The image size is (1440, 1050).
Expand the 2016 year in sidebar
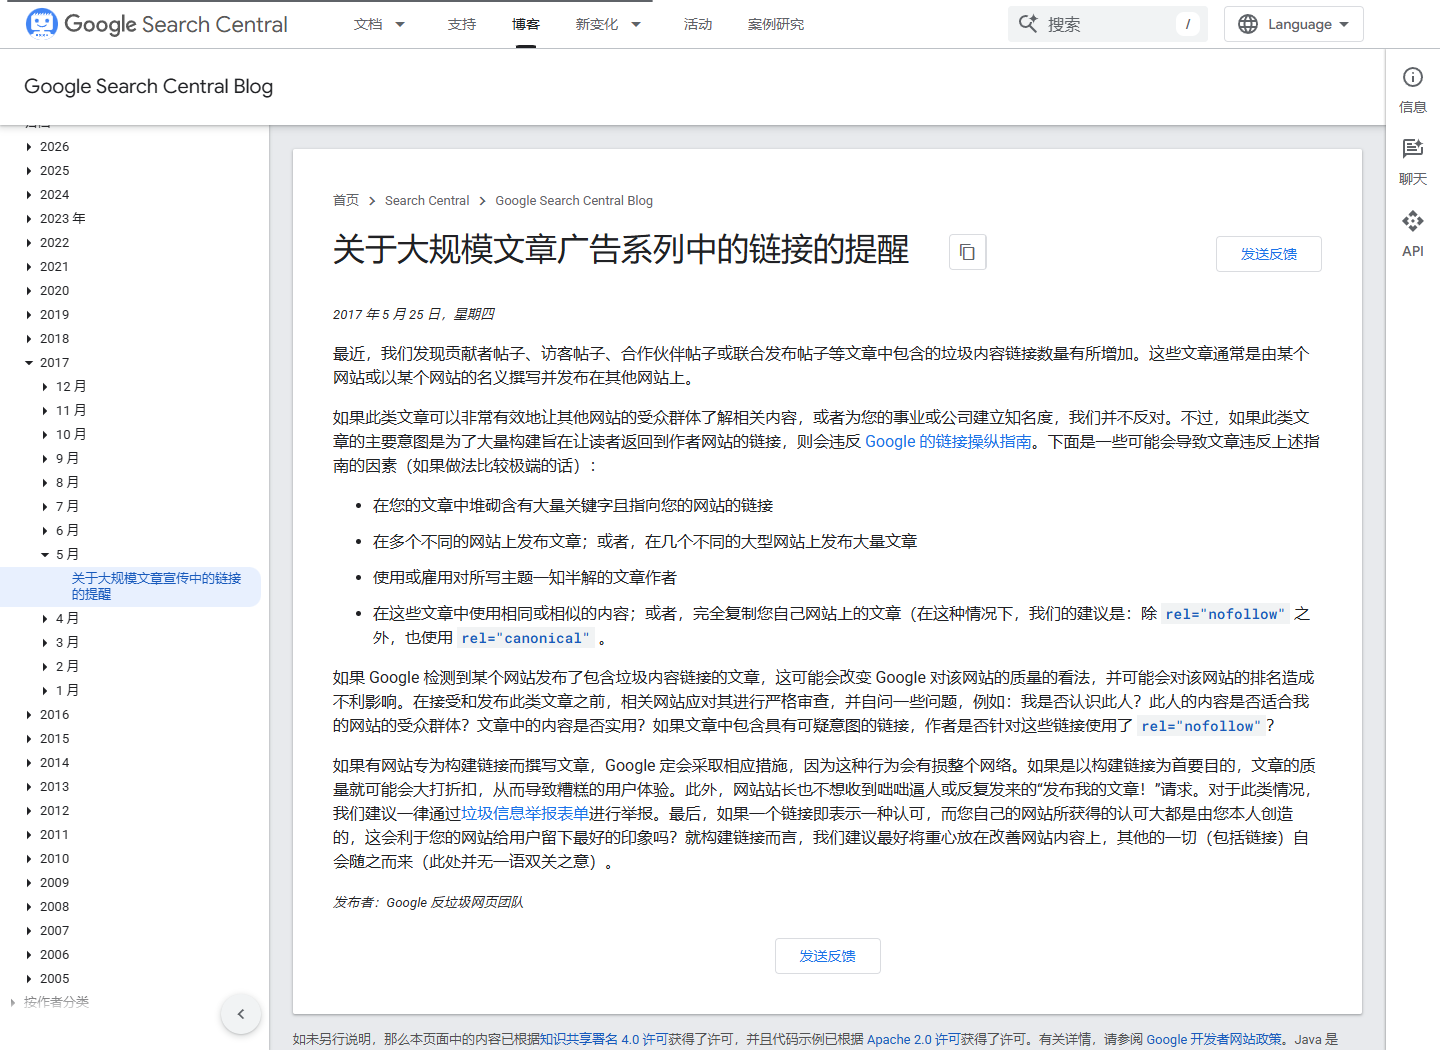[x=29, y=715]
